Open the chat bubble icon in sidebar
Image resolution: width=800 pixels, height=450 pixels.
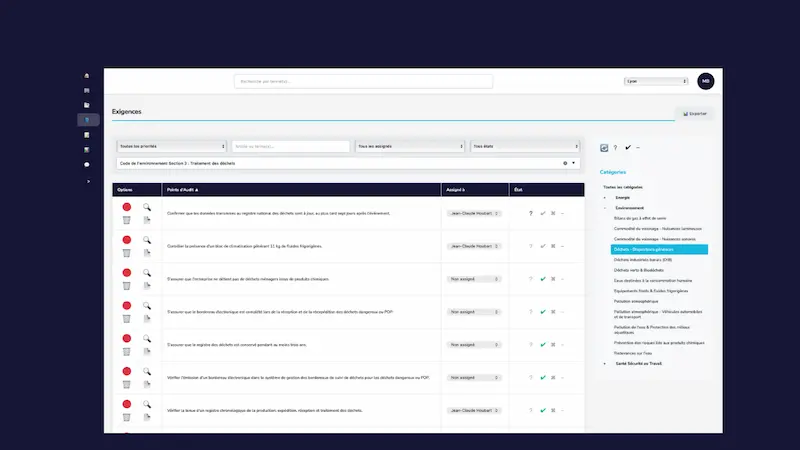(x=88, y=164)
